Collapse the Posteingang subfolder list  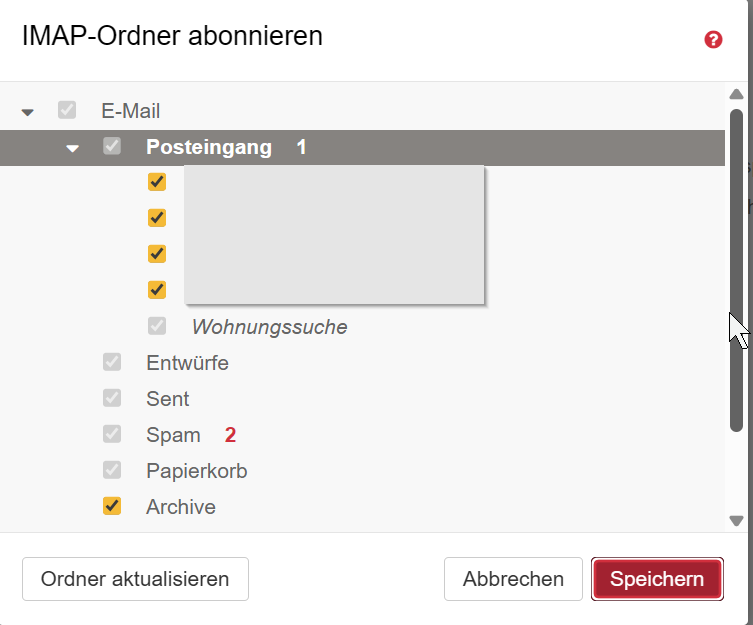(x=72, y=148)
